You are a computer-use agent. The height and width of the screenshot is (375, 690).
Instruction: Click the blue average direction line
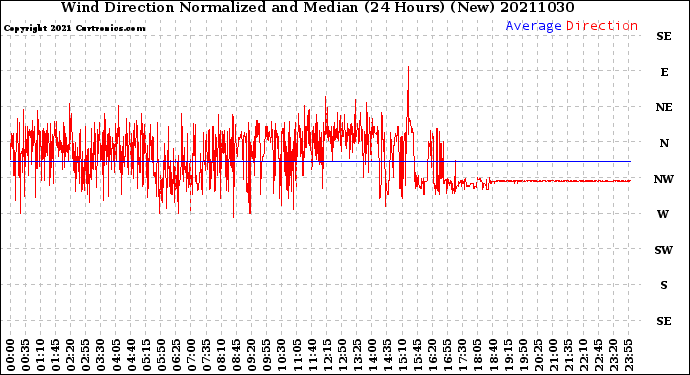coord(320,162)
